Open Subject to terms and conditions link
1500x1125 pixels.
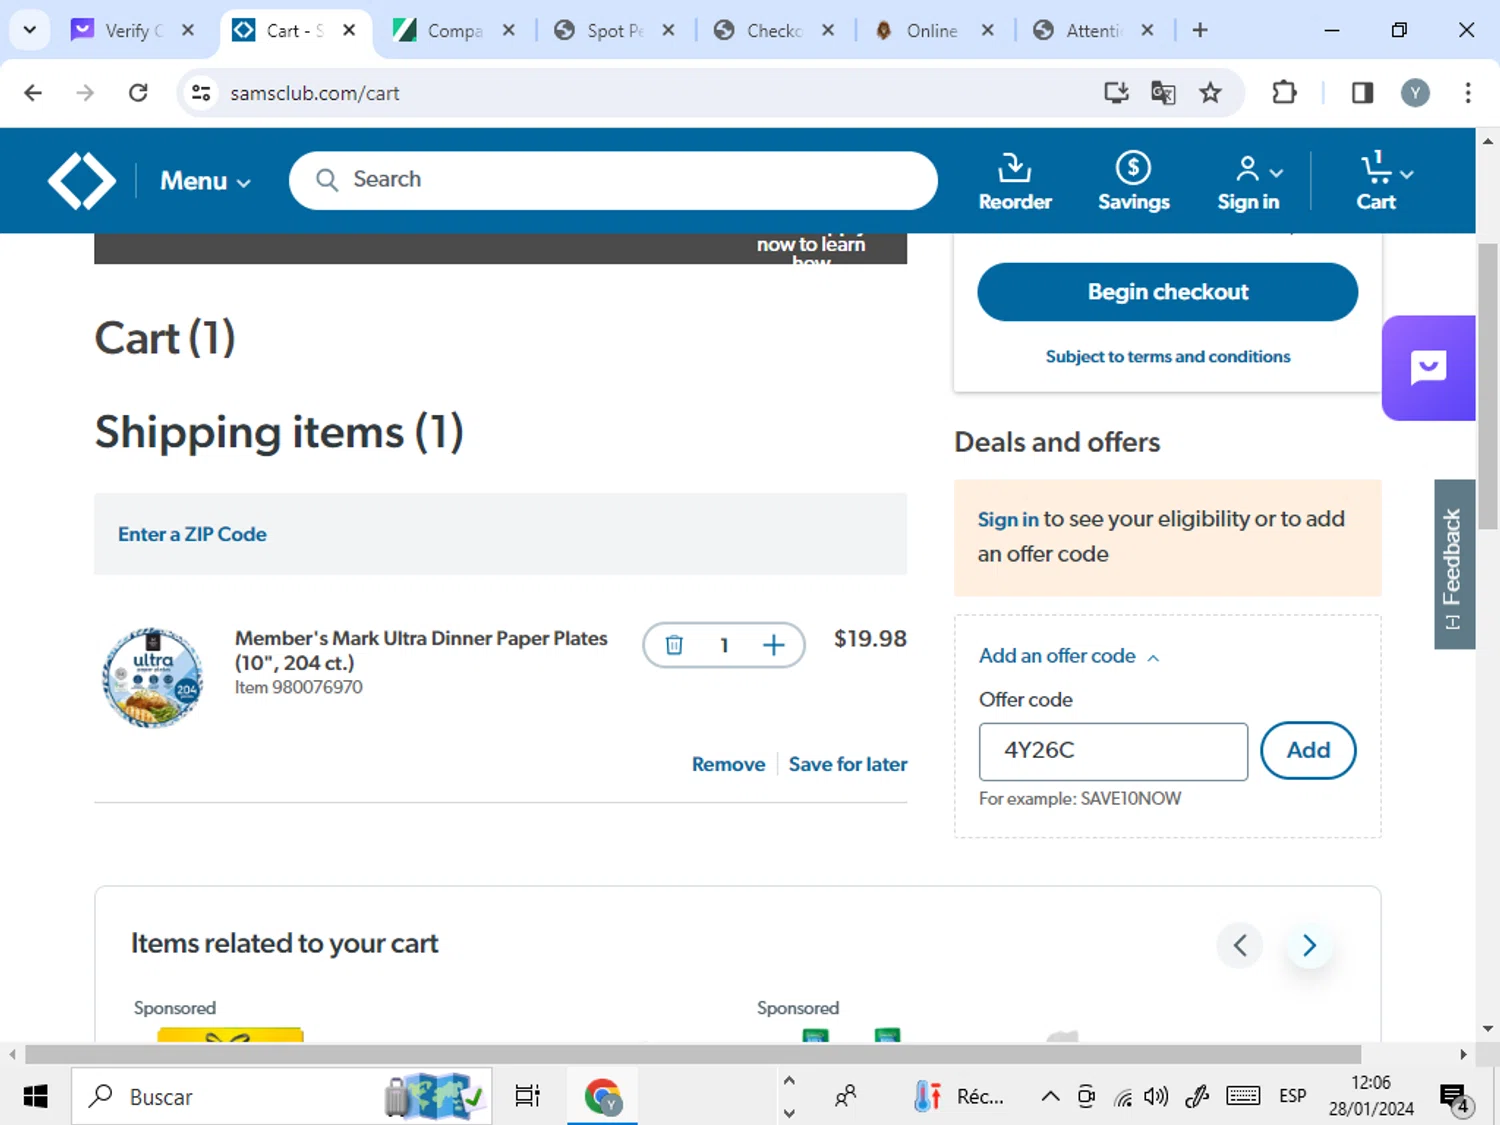(x=1167, y=357)
